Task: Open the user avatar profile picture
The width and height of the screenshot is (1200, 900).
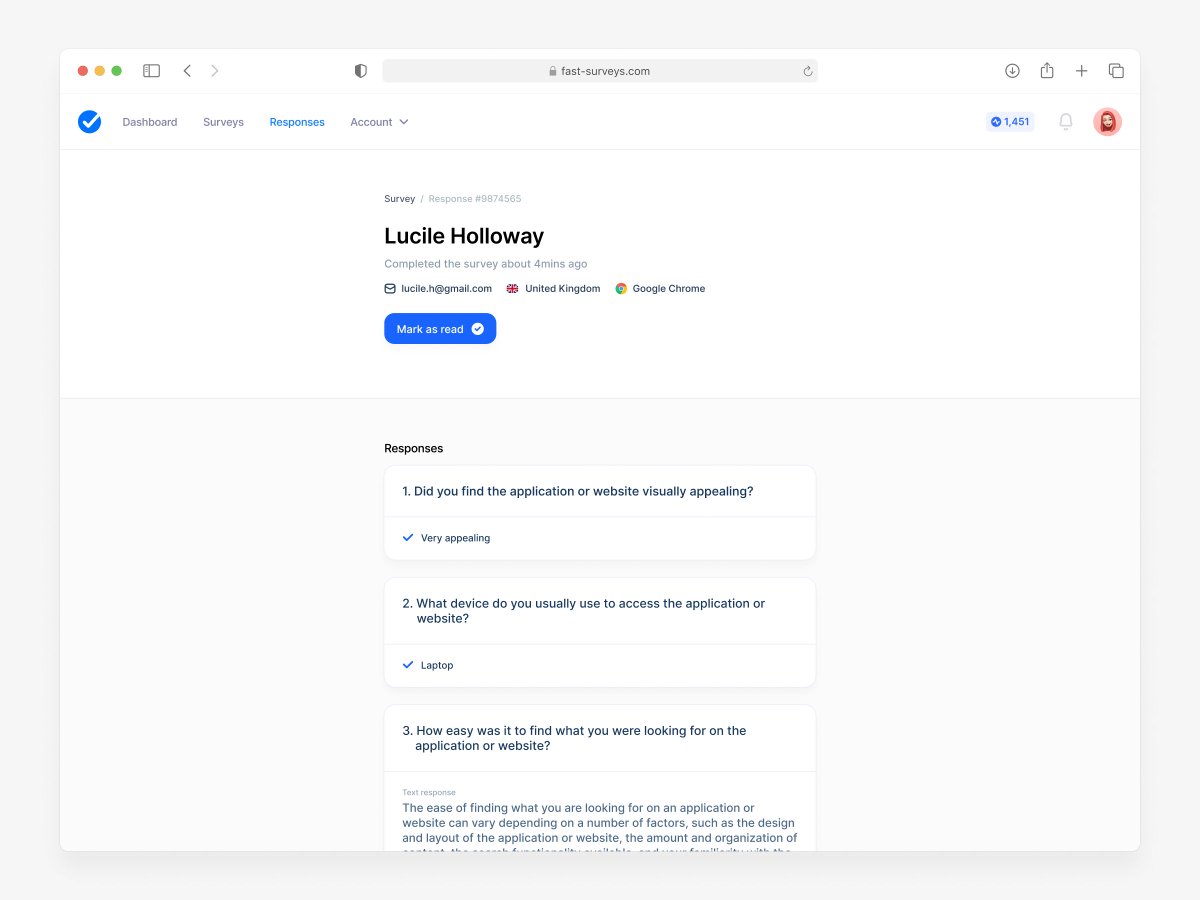Action: click(x=1107, y=122)
